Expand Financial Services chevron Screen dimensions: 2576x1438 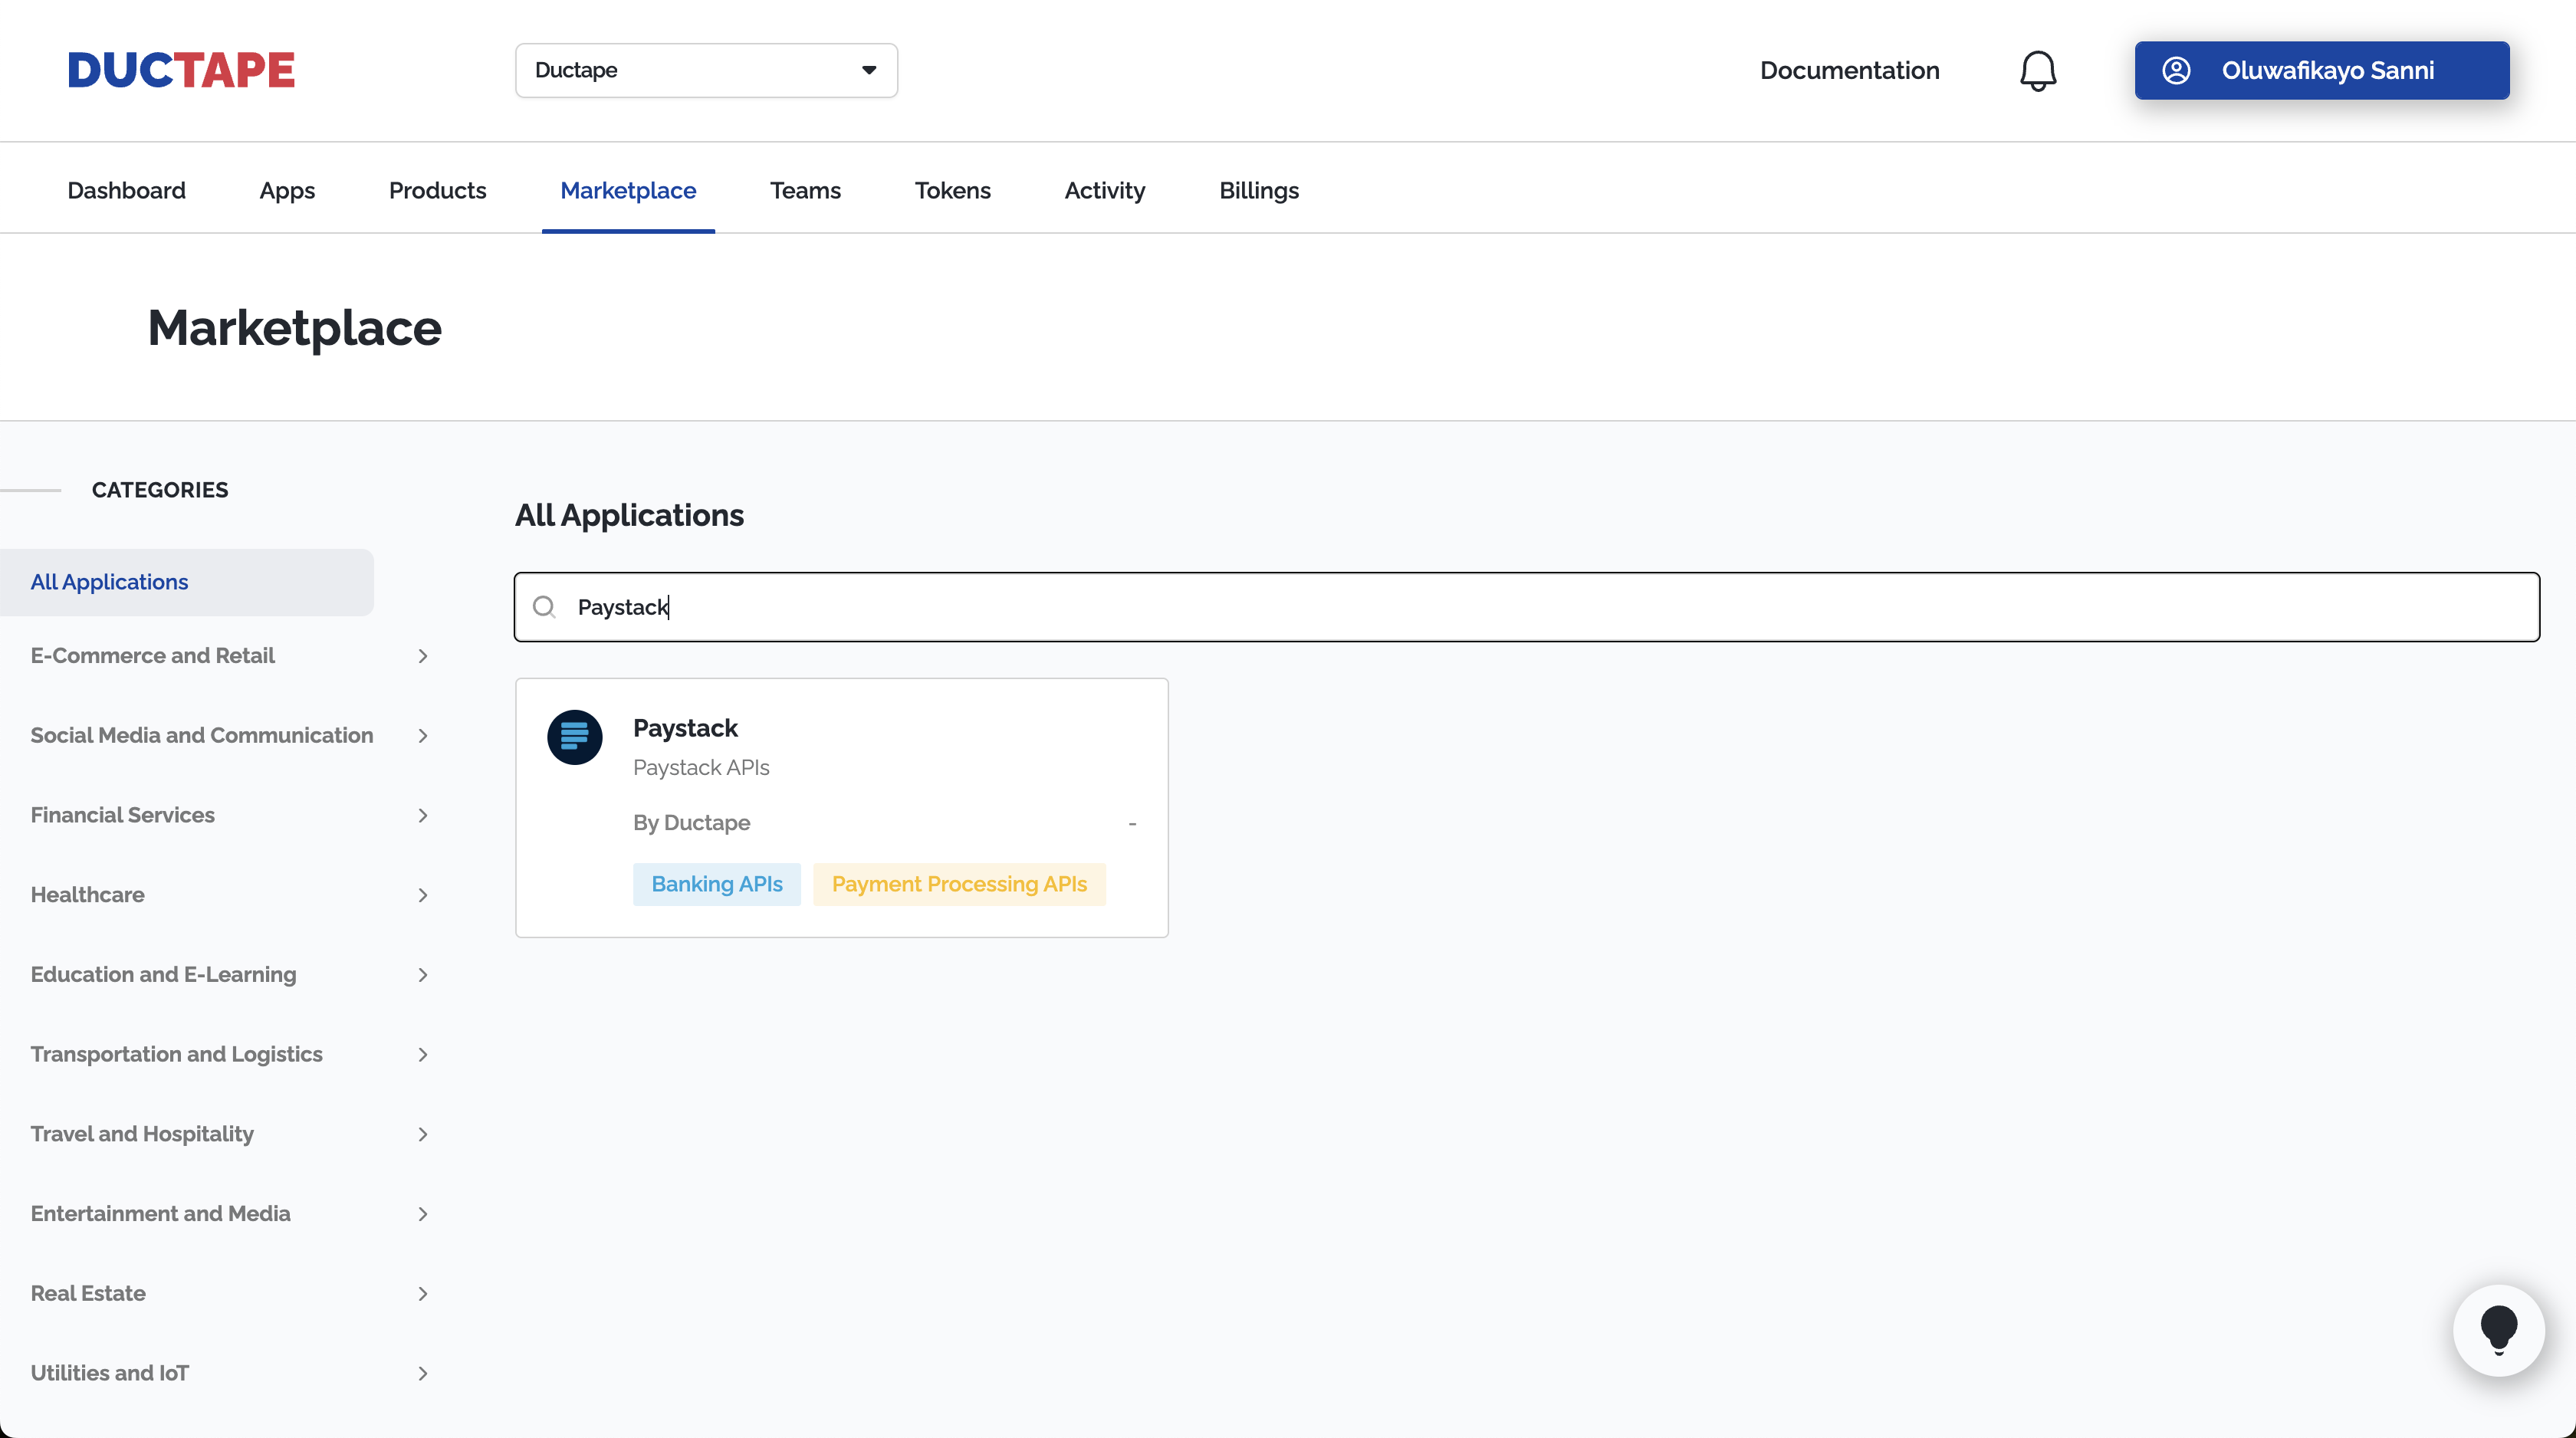tap(423, 816)
